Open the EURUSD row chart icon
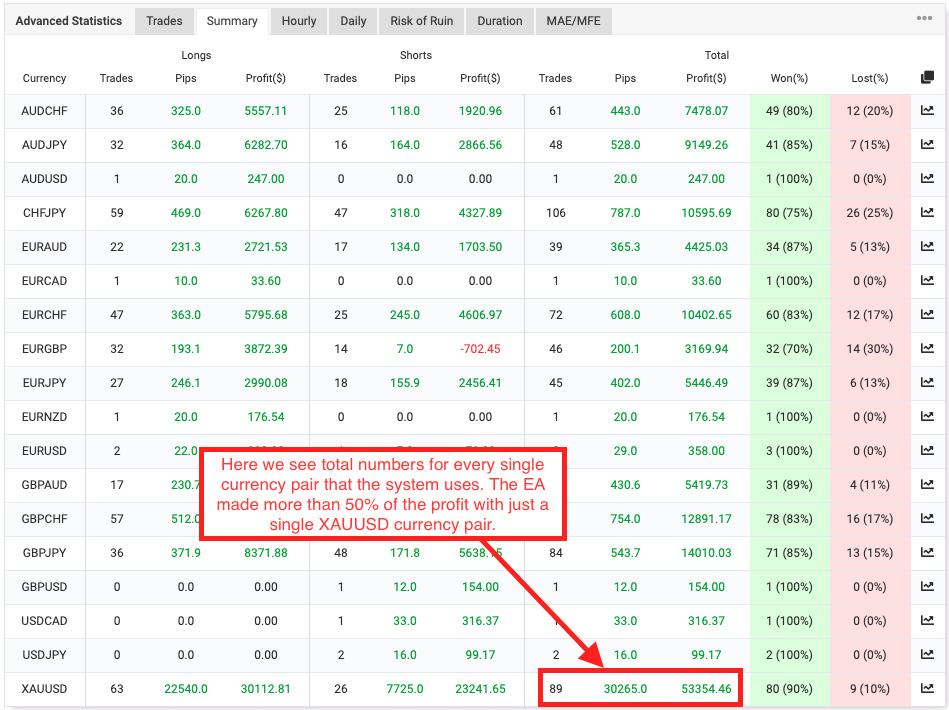Viewport: 949px width, 710px height. pos(927,450)
